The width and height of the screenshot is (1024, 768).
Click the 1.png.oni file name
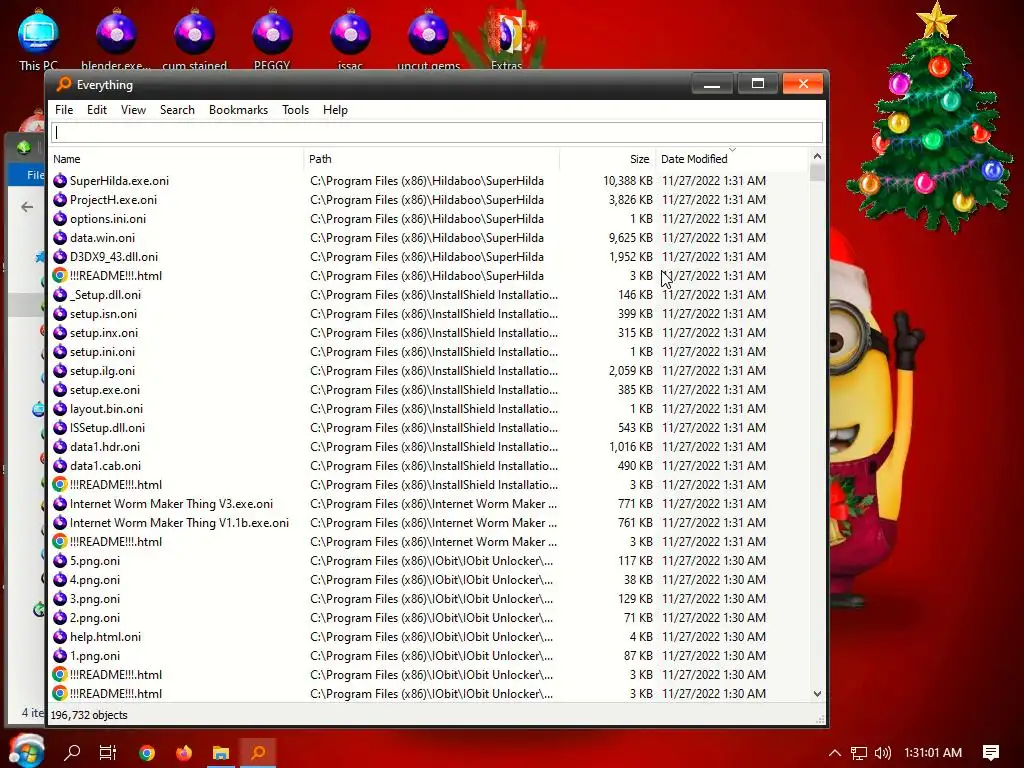pos(95,656)
